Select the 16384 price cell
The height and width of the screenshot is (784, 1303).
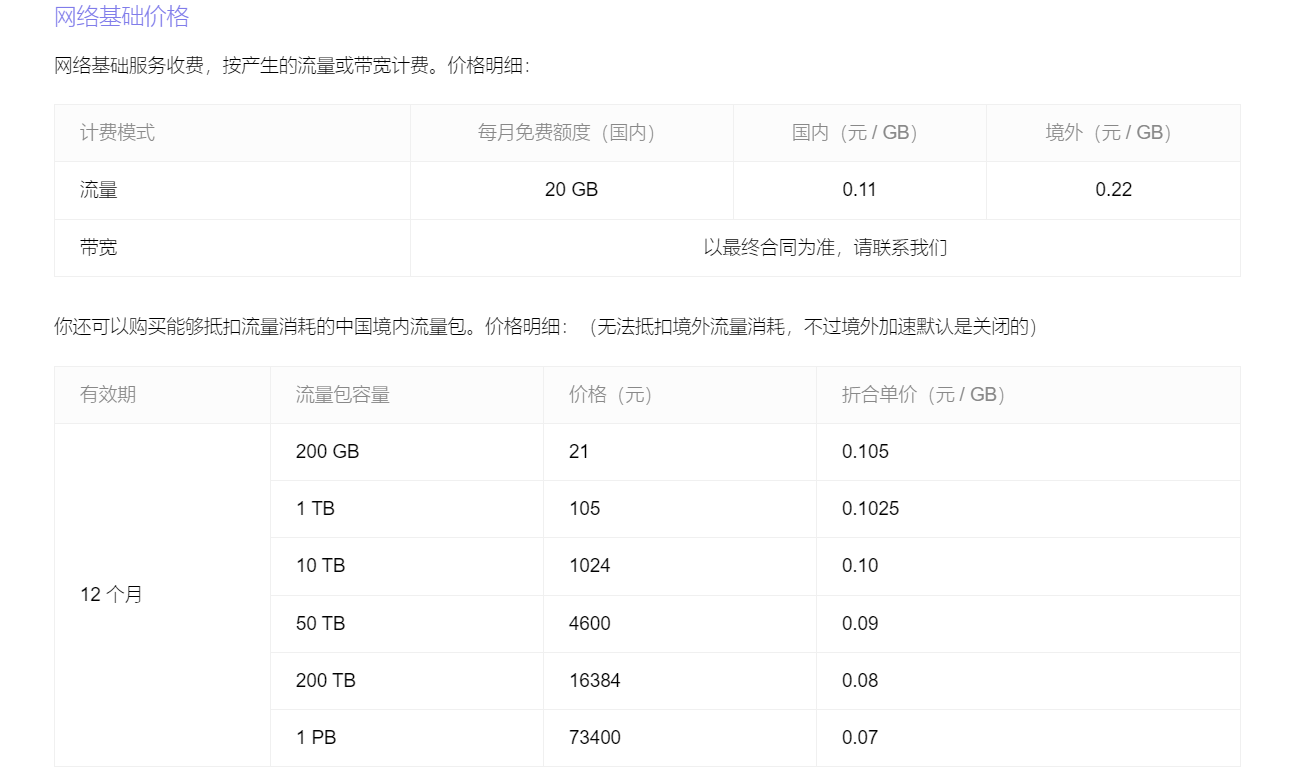[594, 681]
